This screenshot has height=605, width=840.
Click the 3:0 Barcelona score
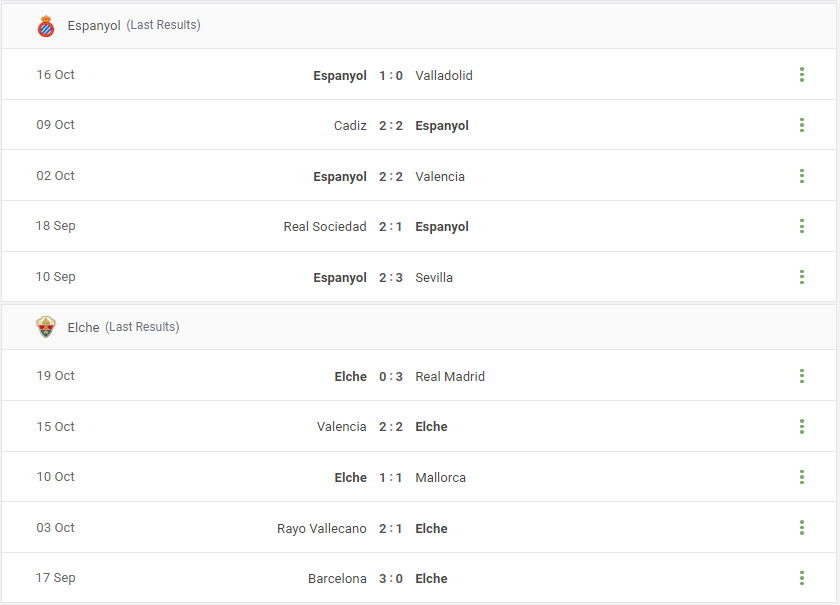[391, 579]
